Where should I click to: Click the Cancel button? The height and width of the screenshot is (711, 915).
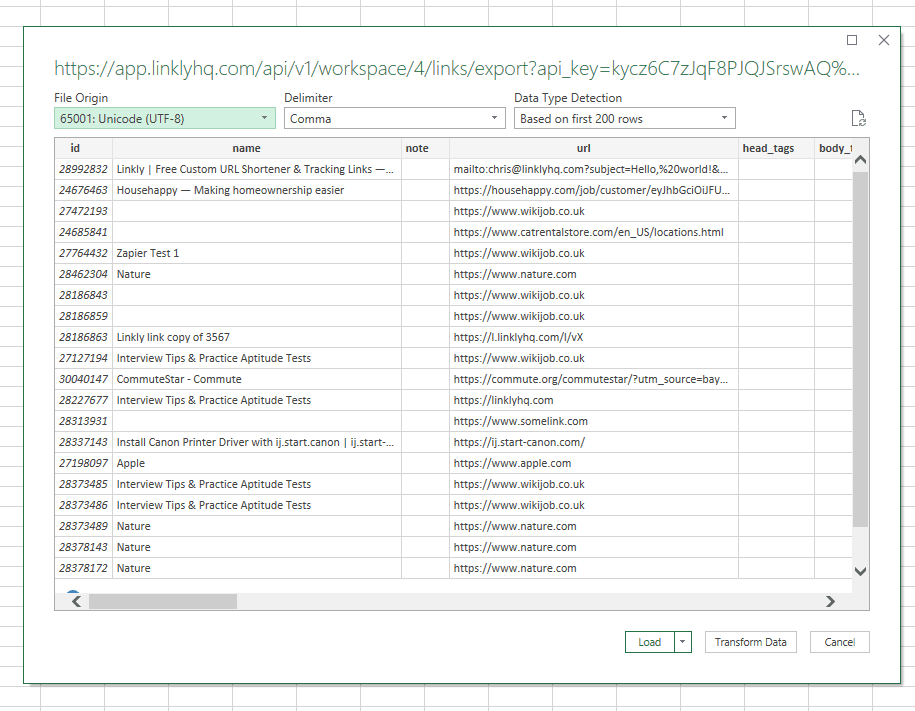click(x=839, y=641)
